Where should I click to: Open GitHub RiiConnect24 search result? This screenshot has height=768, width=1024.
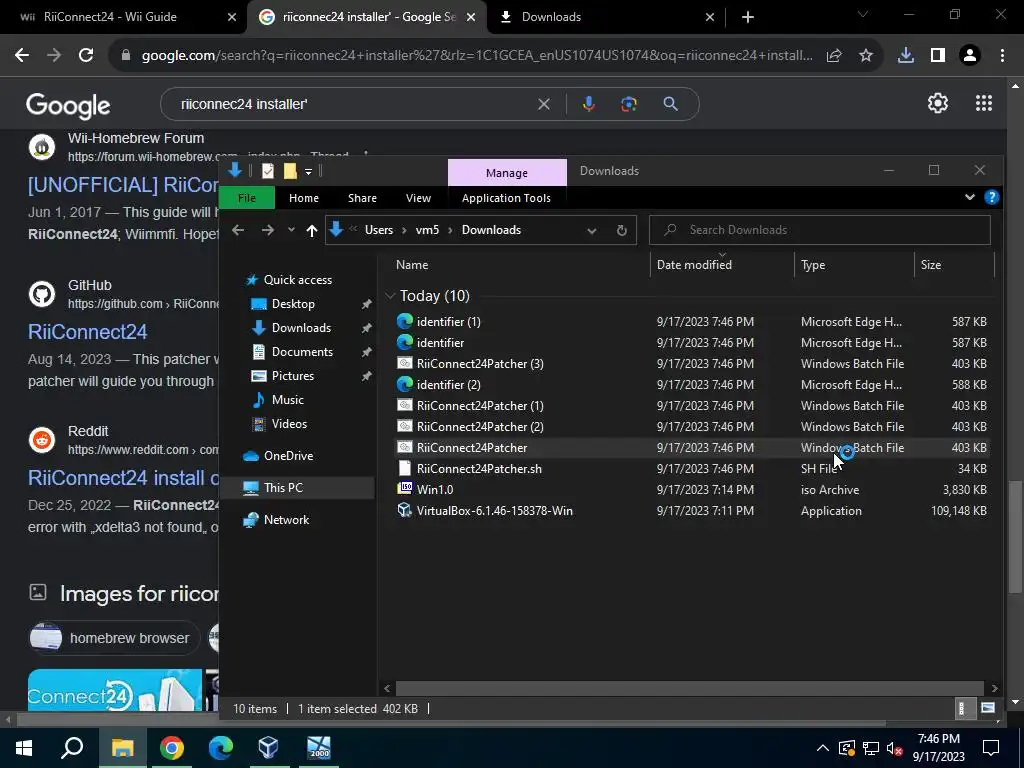point(88,332)
